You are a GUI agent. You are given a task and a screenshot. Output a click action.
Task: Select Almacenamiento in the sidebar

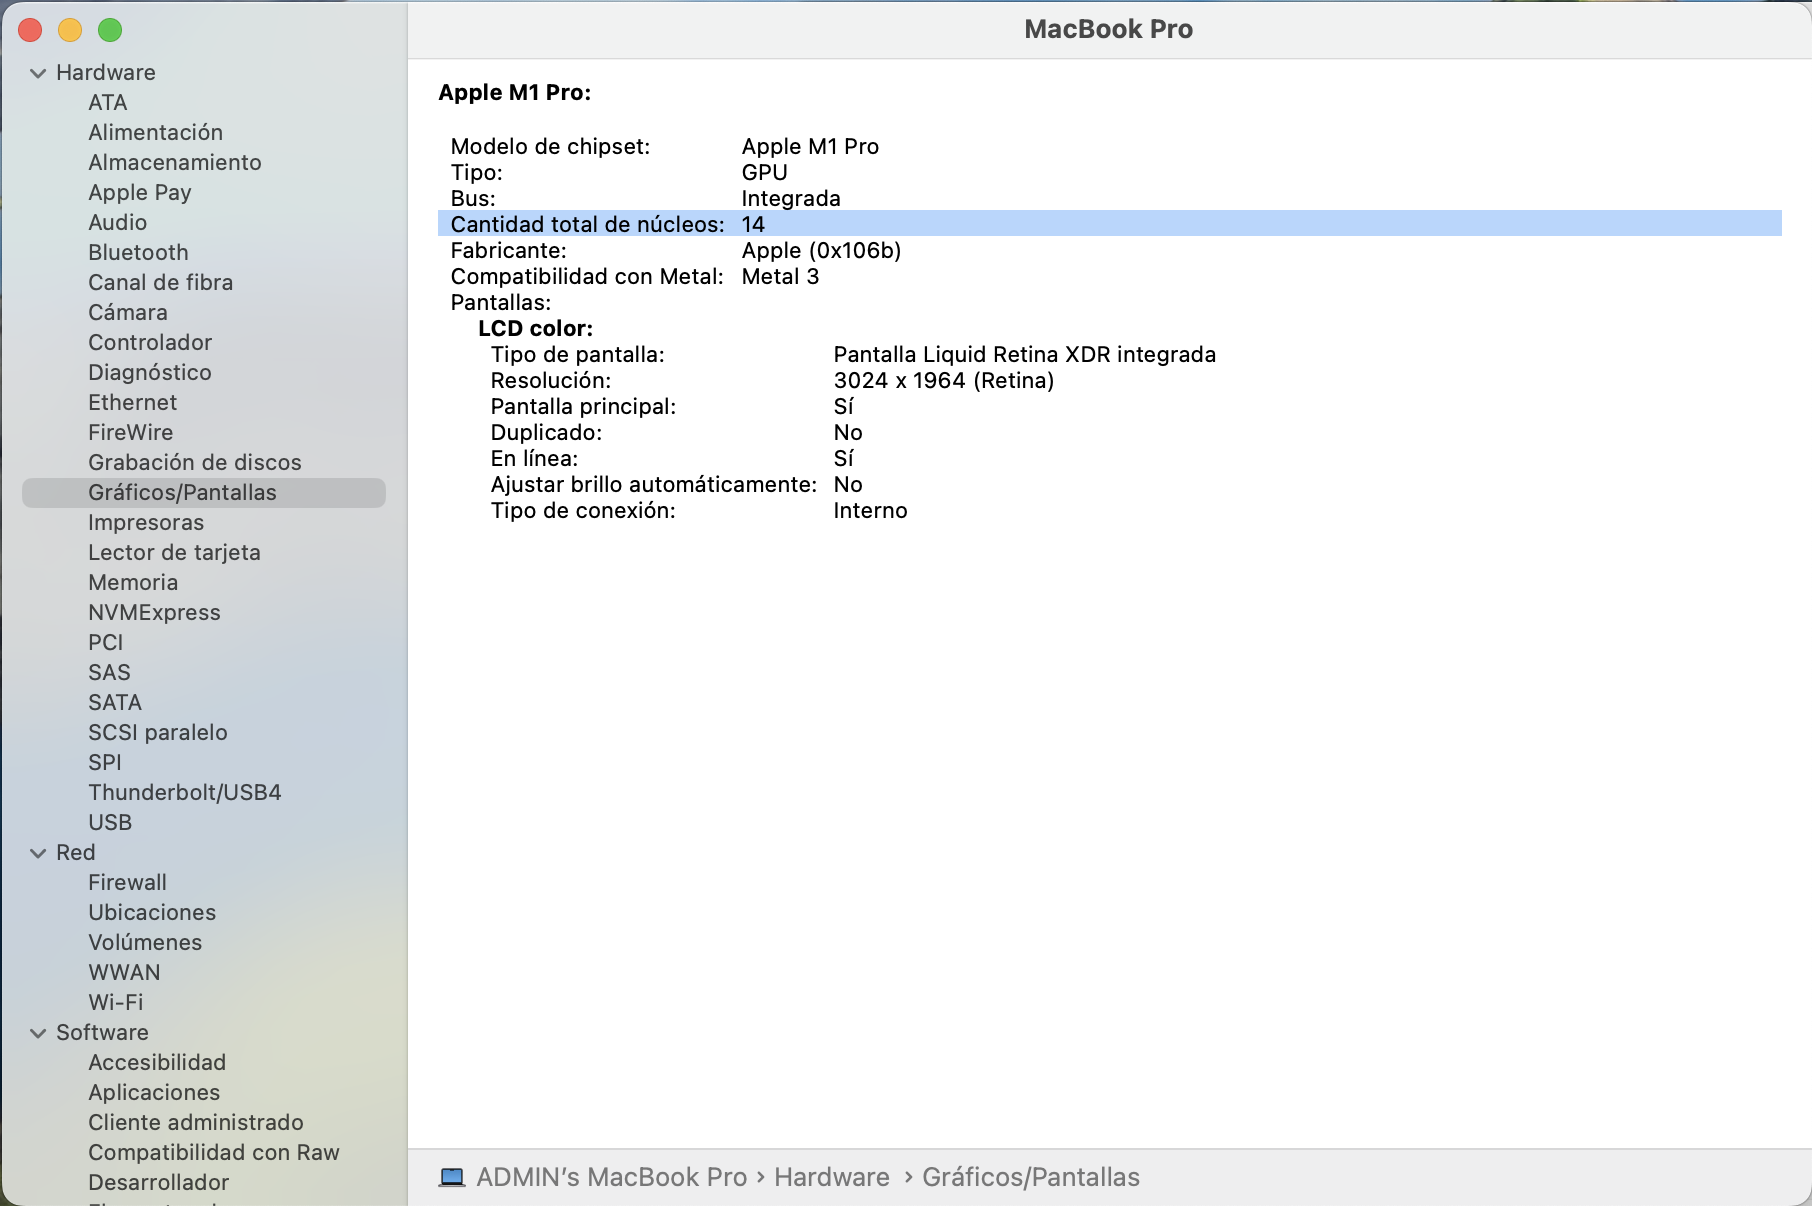coord(174,162)
